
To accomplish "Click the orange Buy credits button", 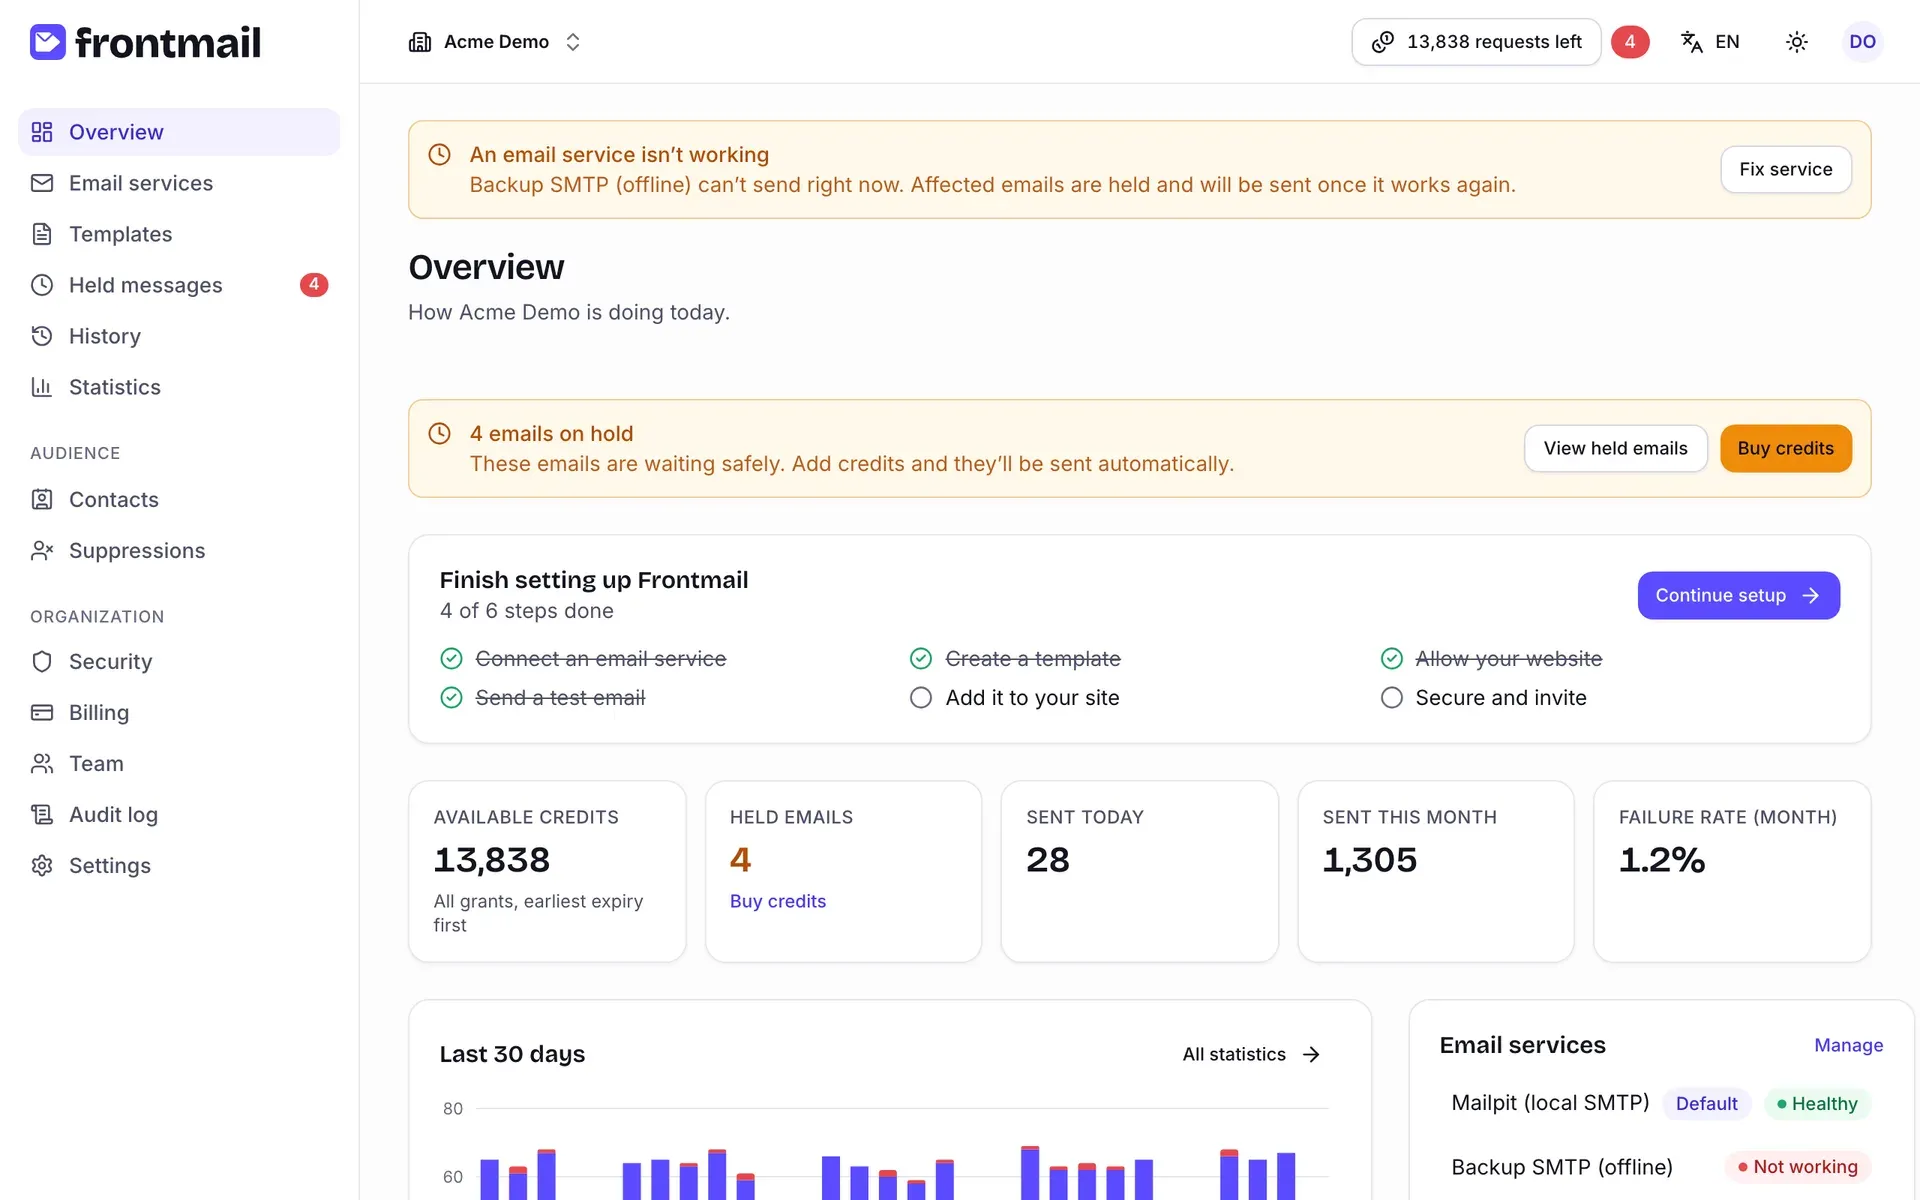I will tap(1785, 449).
